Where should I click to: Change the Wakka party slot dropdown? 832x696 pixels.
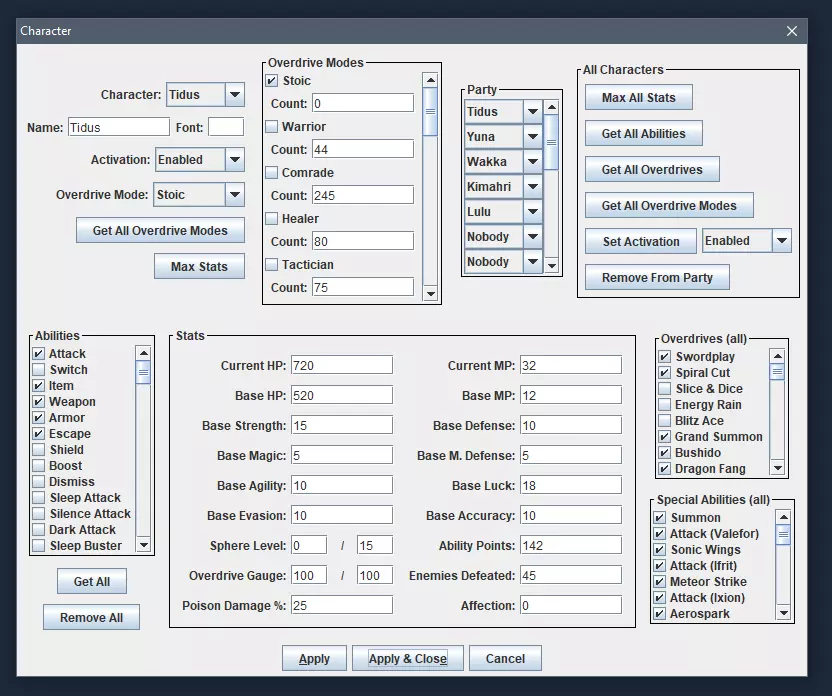click(x=532, y=162)
